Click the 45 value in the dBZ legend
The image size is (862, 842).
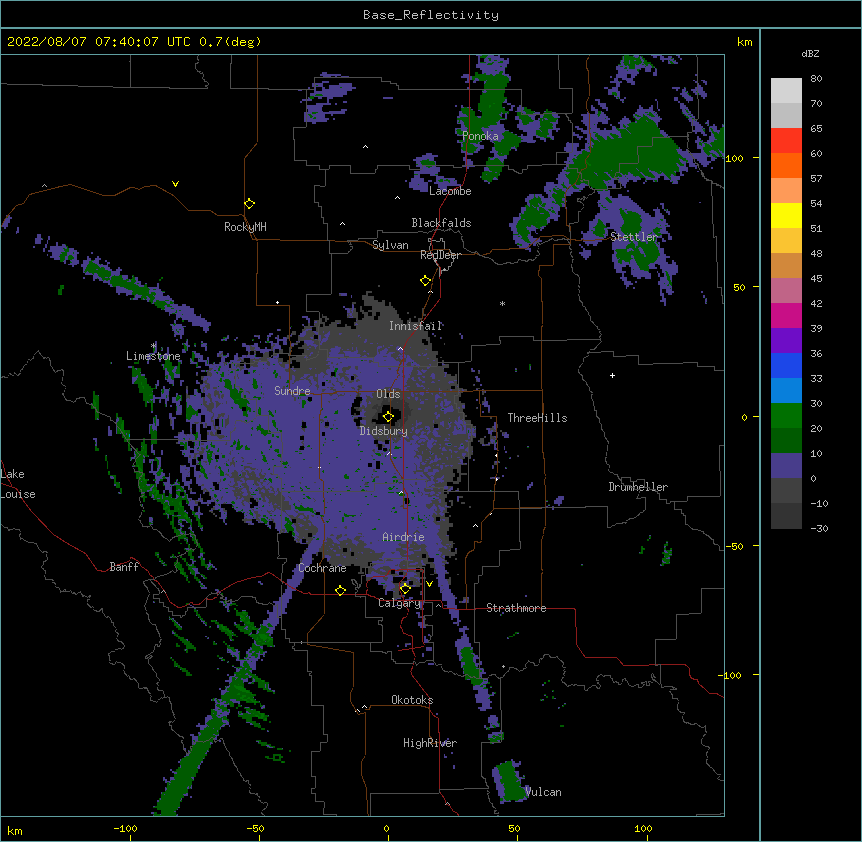816,278
